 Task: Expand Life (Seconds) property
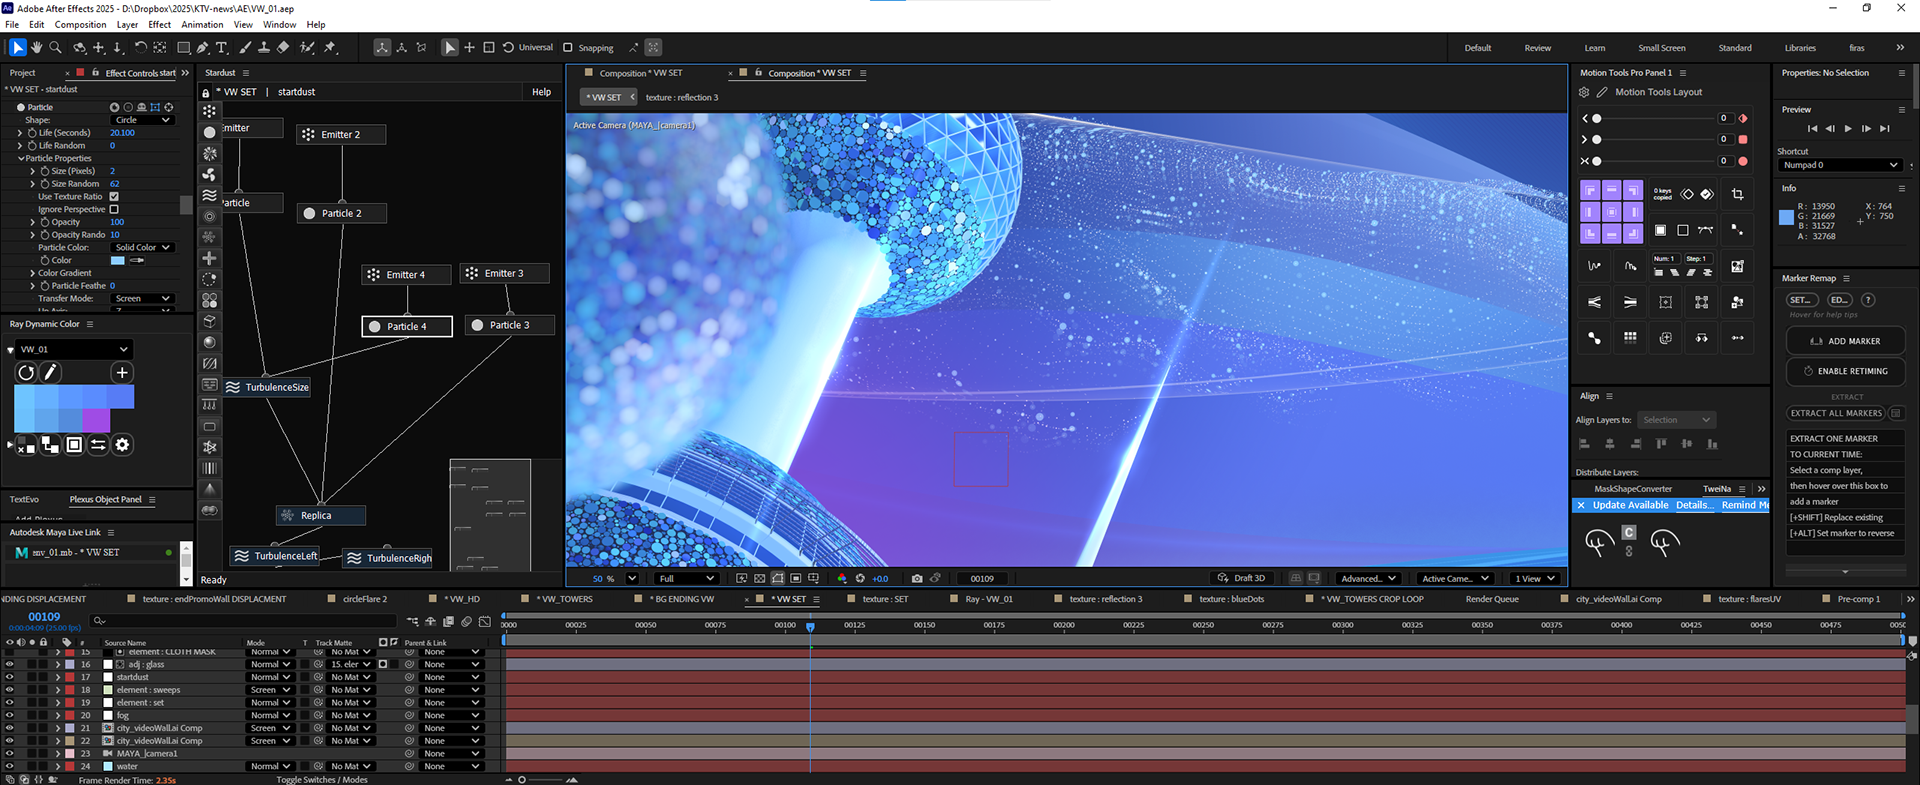click(20, 133)
